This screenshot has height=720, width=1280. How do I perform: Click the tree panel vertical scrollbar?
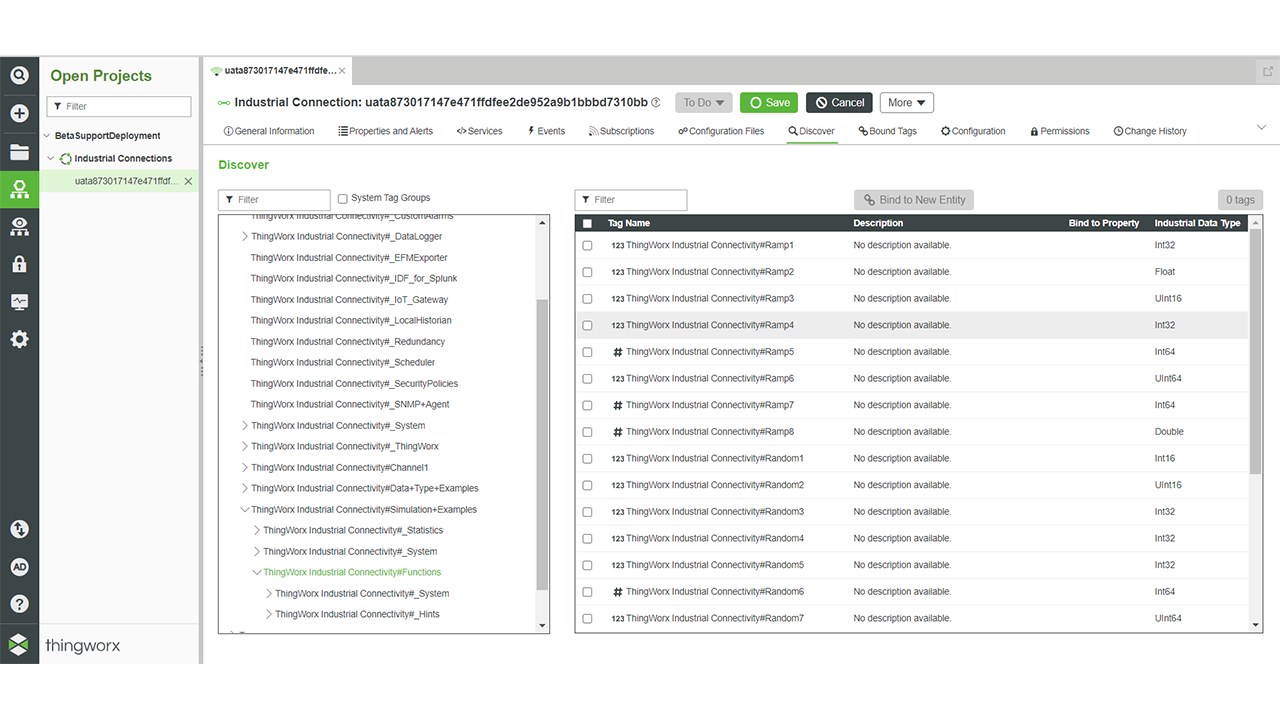click(542, 445)
